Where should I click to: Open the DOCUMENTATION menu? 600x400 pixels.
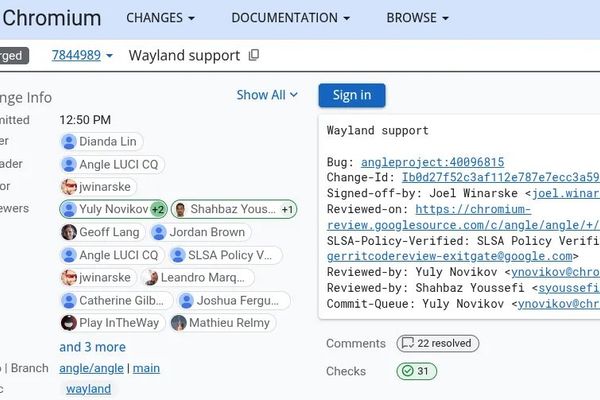[290, 18]
